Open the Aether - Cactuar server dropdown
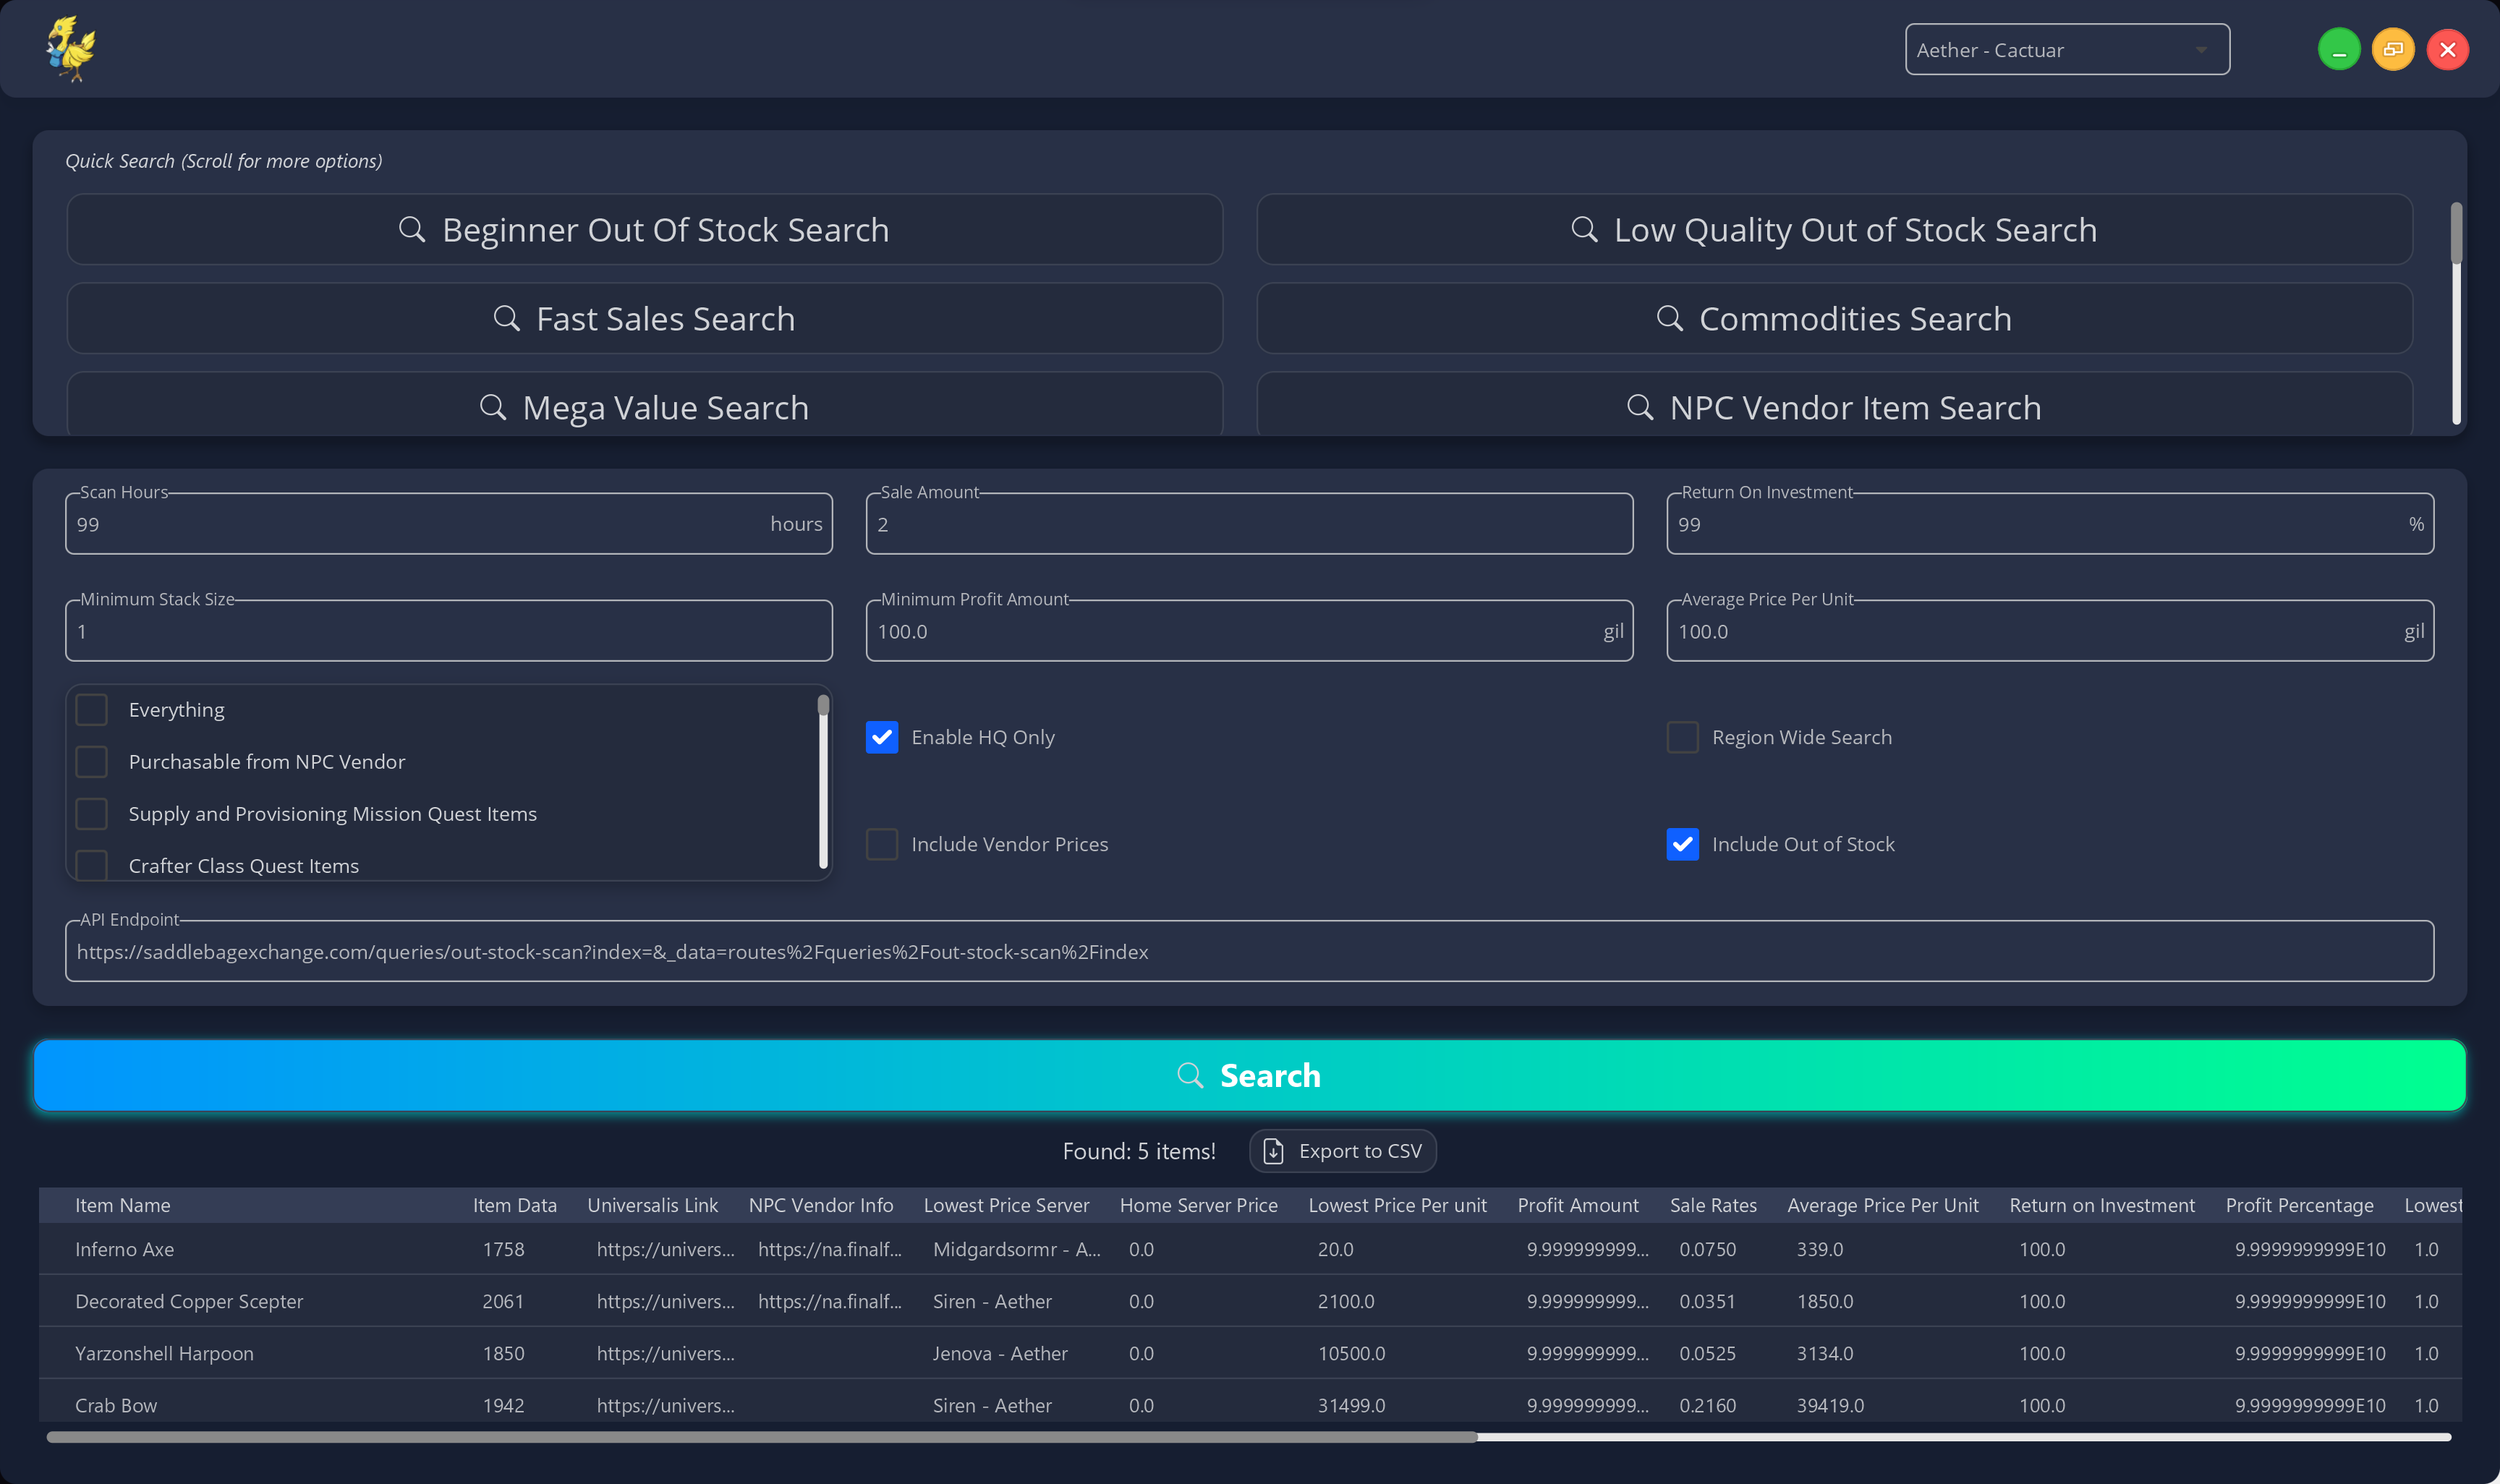2500x1484 pixels. pos(2066,49)
